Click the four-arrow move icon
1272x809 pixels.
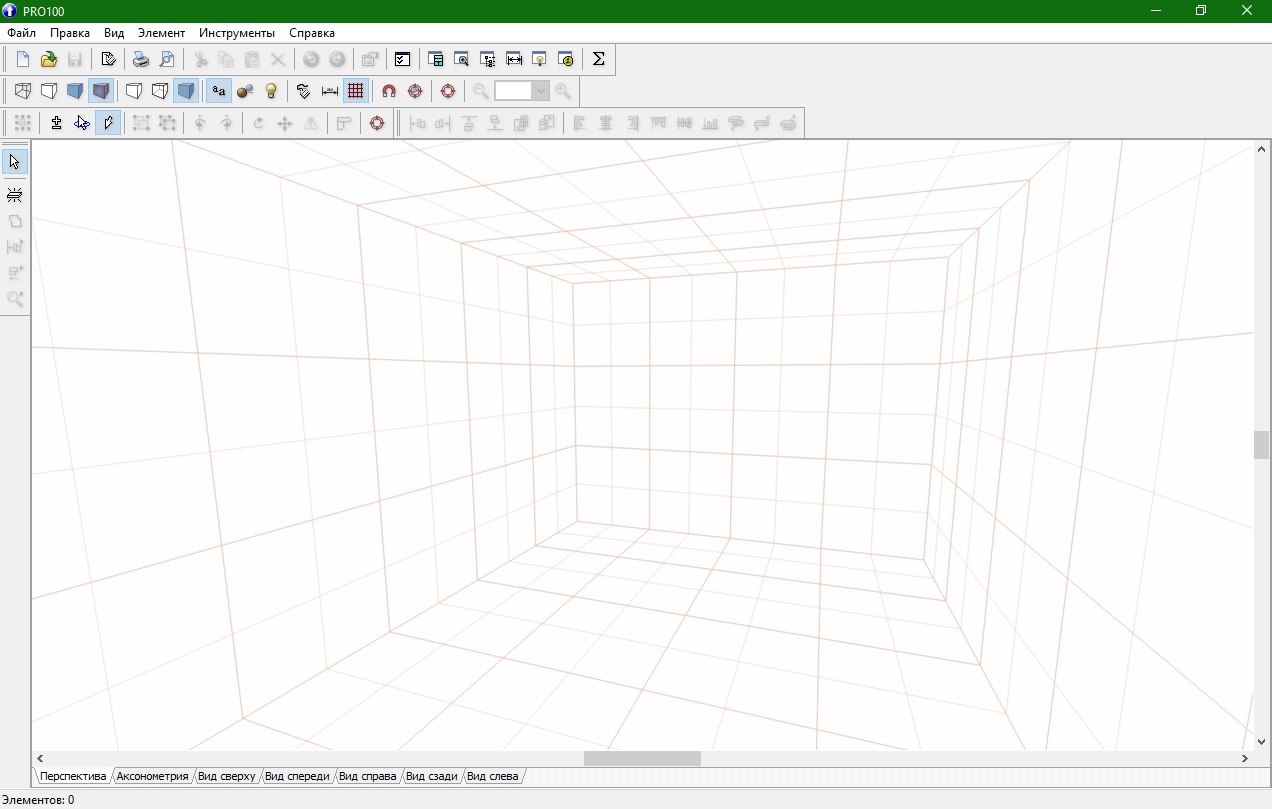point(285,123)
